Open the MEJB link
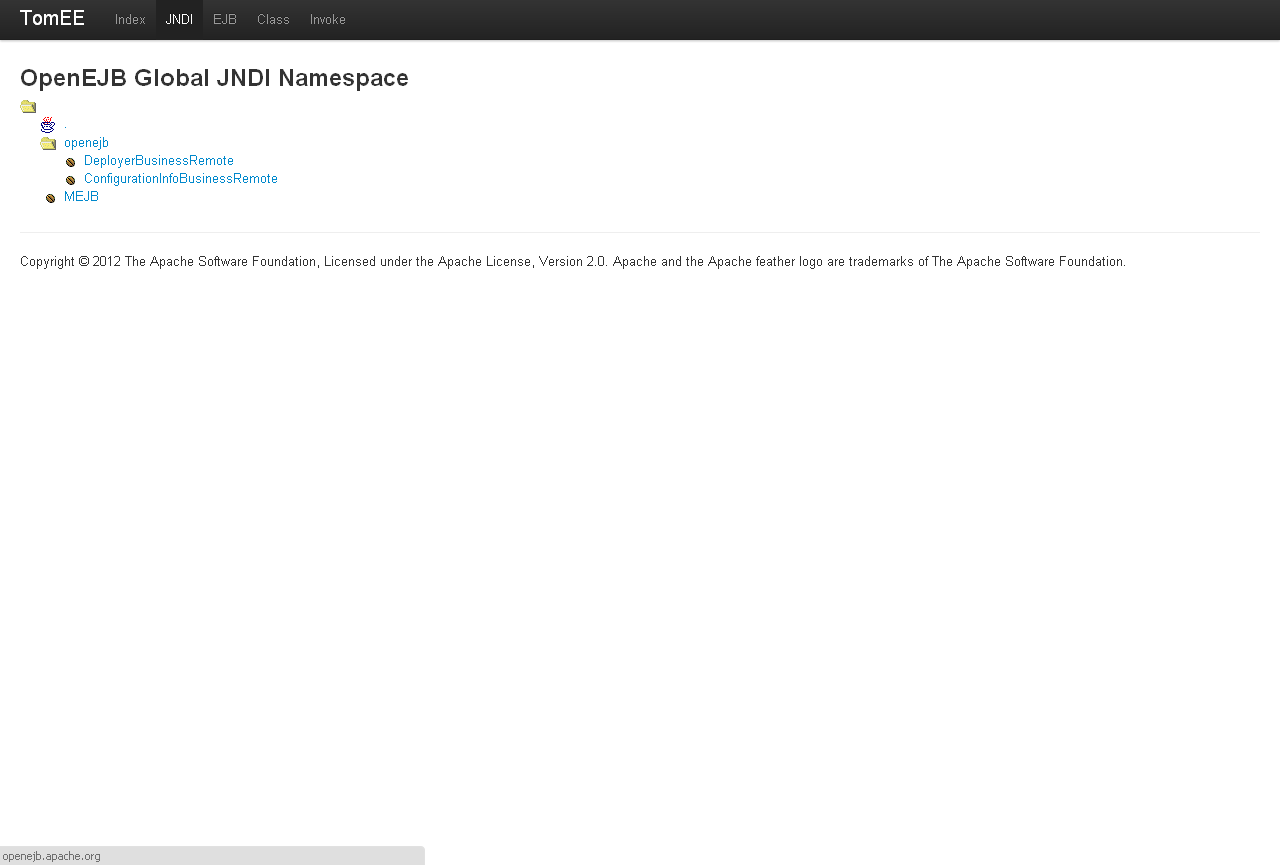 (81, 197)
